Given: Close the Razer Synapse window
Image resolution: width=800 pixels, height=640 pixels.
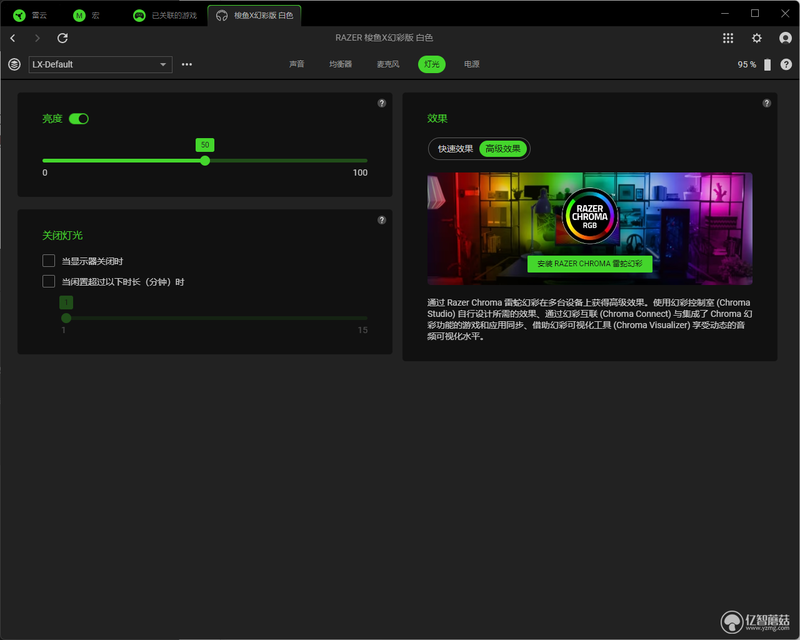Looking at the screenshot, I should coord(785,14).
